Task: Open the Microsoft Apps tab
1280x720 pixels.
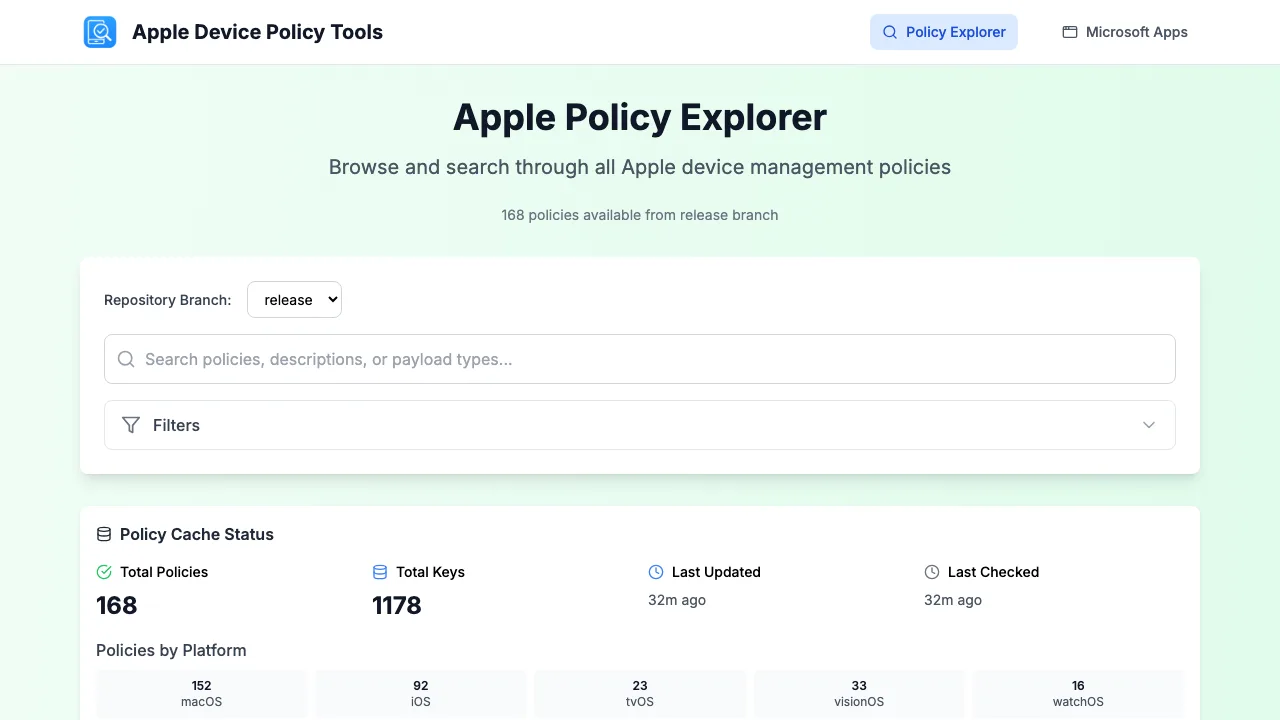Action: (1125, 32)
